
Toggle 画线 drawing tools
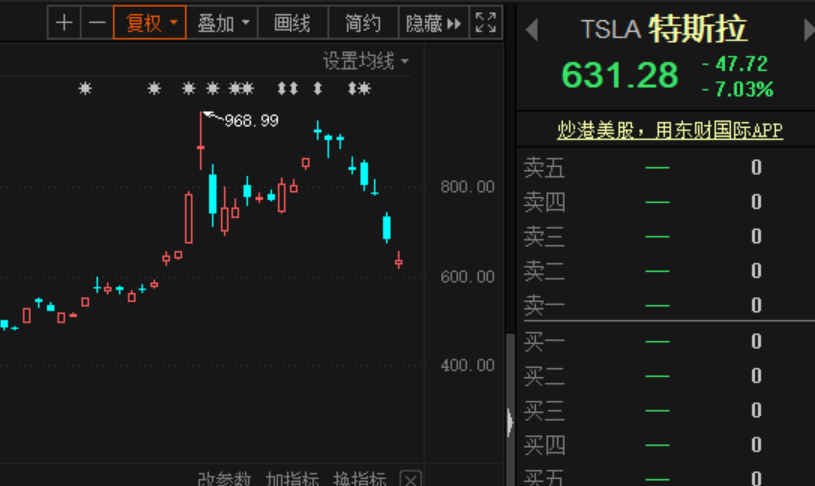coord(292,22)
